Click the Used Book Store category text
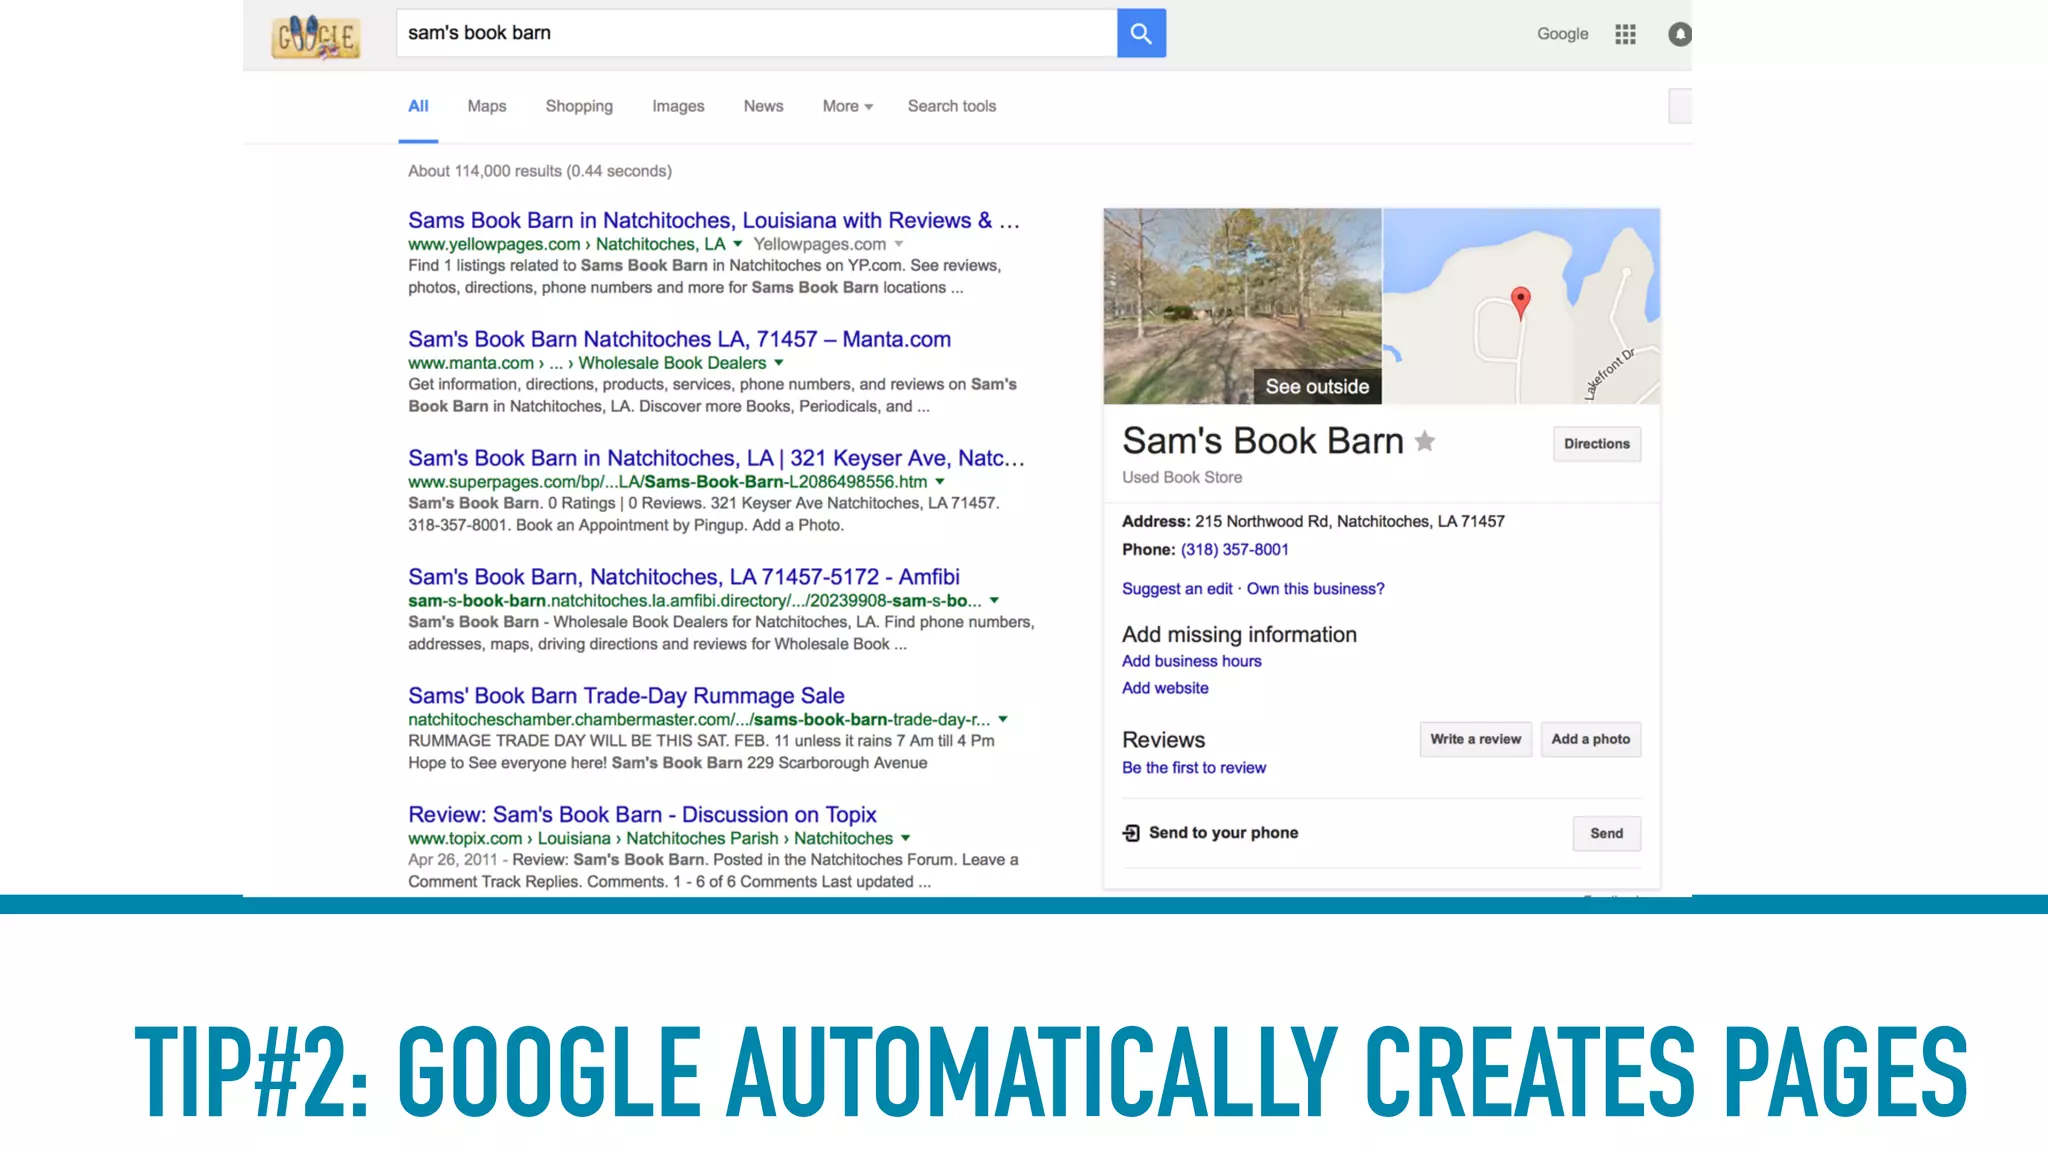 coord(1182,478)
